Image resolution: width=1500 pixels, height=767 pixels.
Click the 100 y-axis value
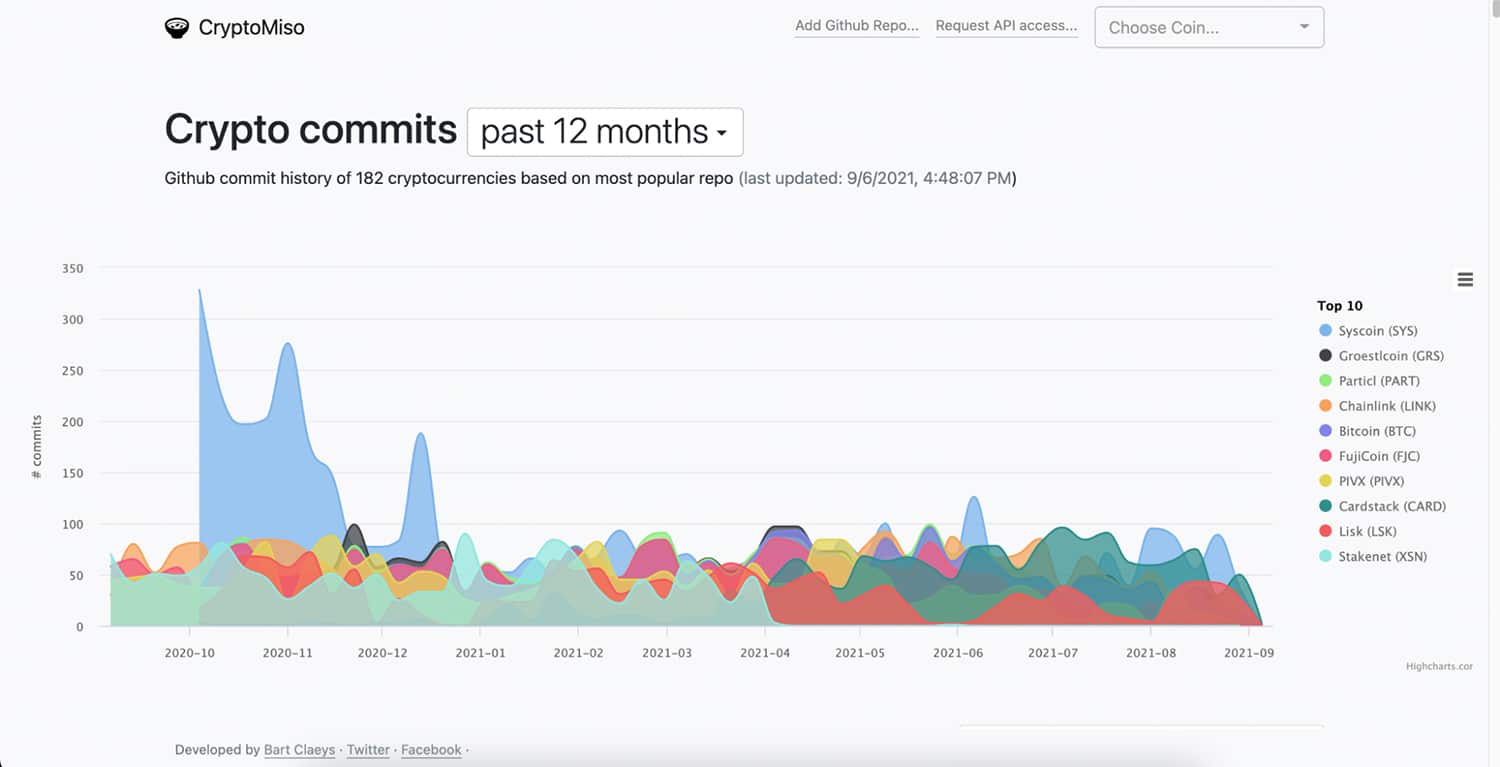click(x=72, y=524)
